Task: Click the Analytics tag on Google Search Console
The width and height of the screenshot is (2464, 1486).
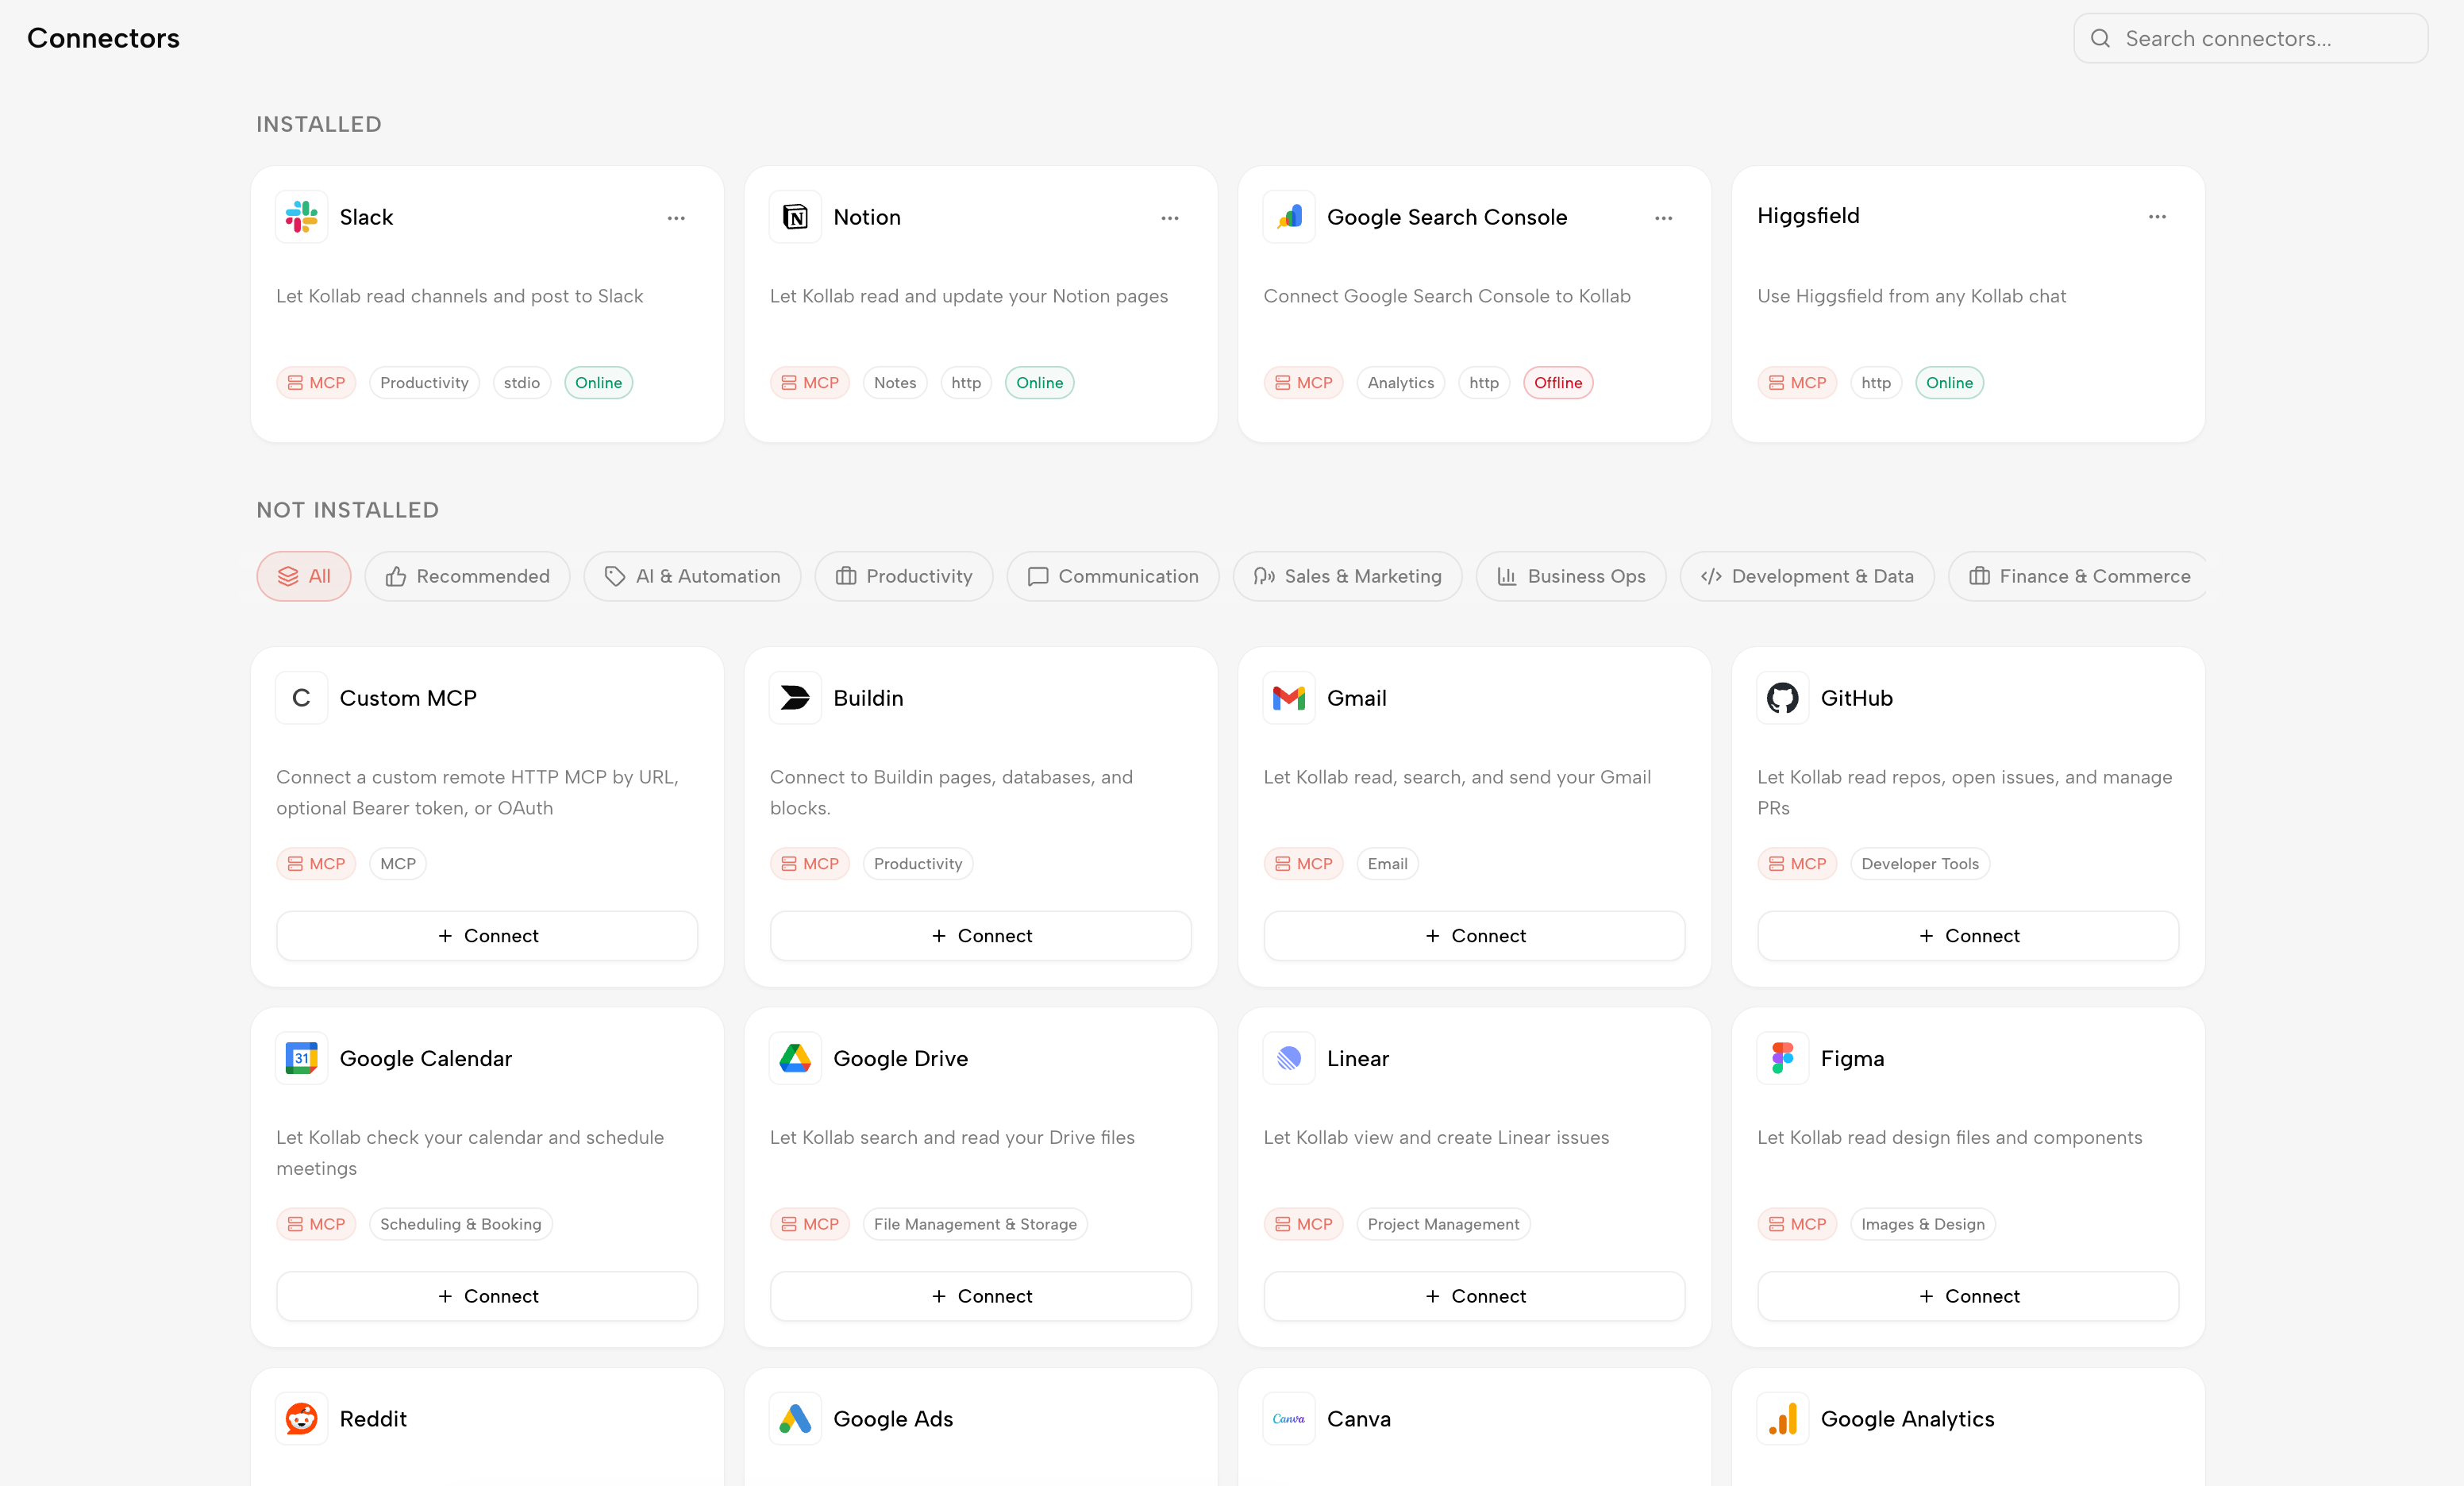Action: coord(1400,382)
